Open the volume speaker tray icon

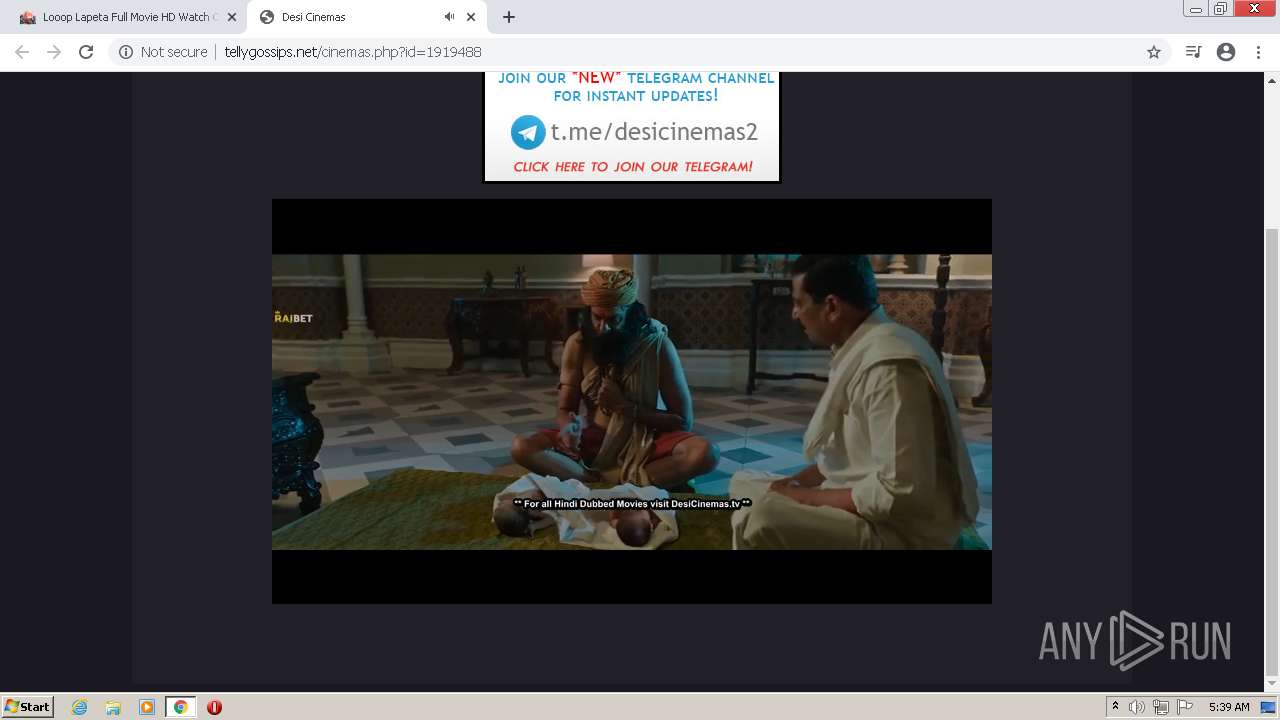1137,707
